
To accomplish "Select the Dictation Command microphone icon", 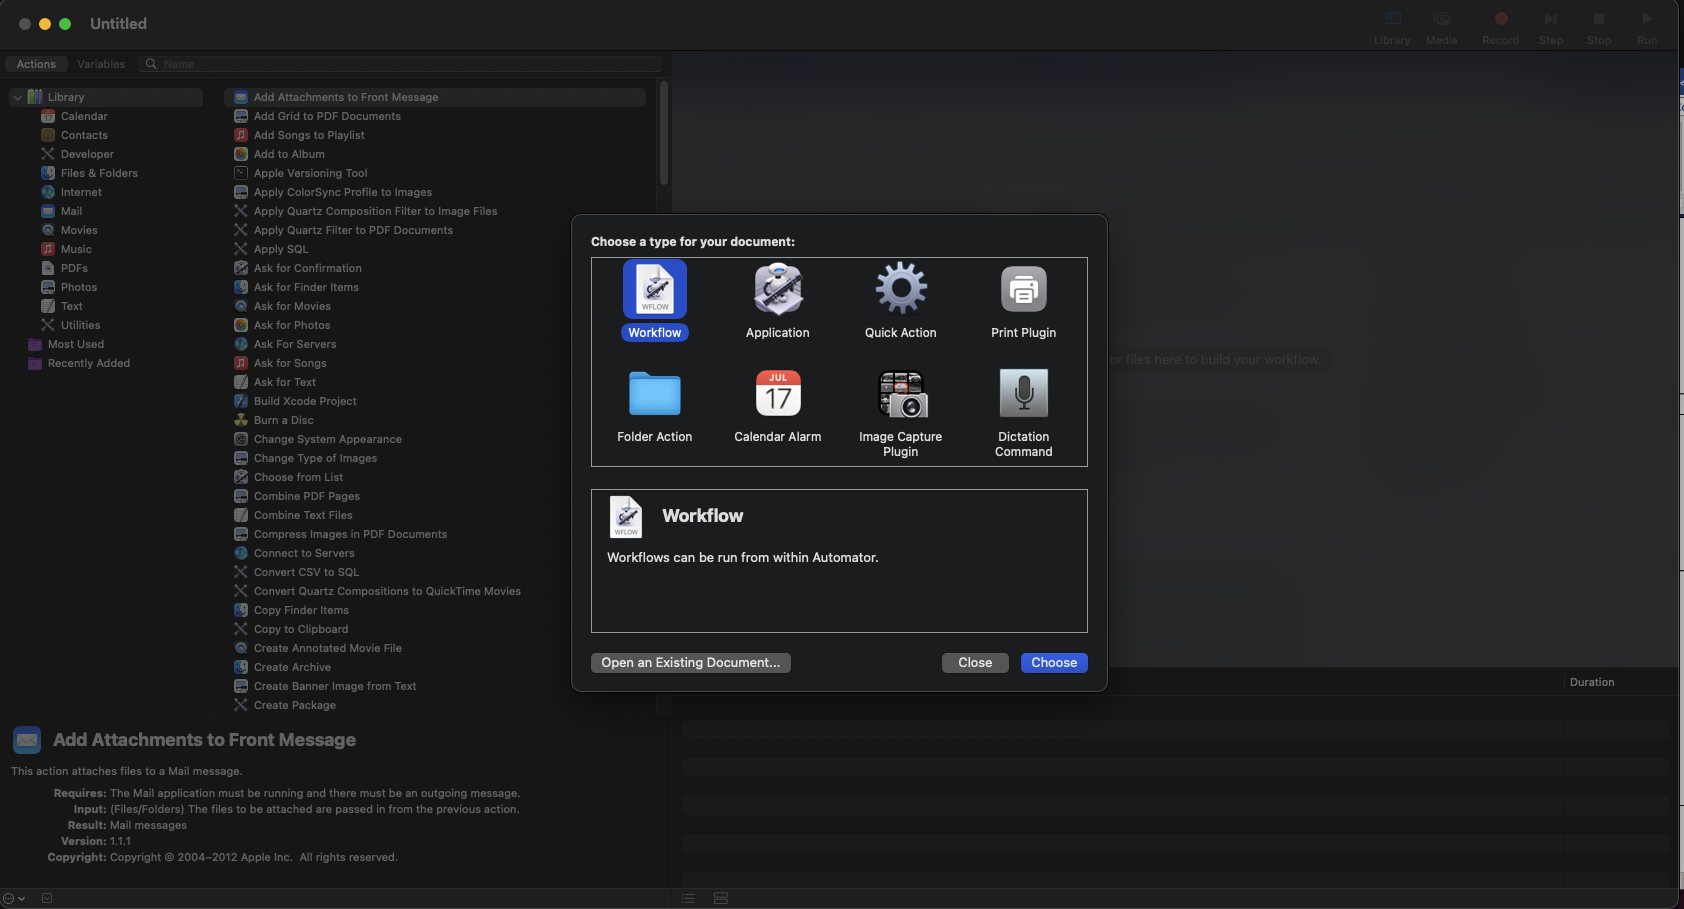I will click(1024, 393).
